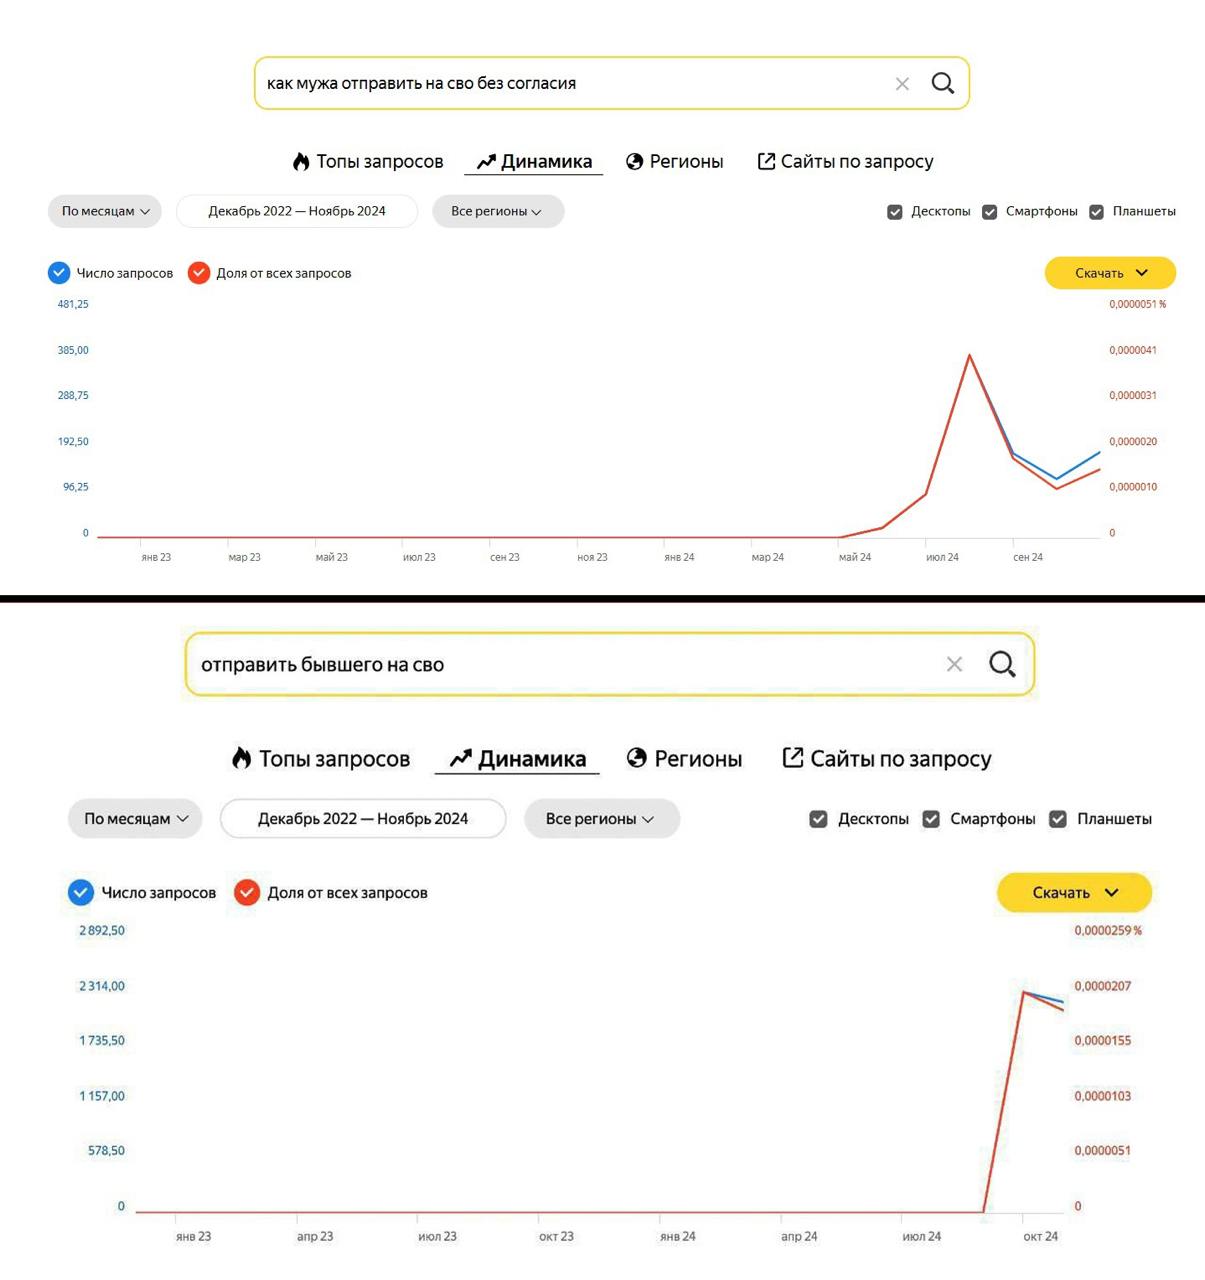This screenshot has height=1280, width=1205.
Task: Click the search magnifier icon in the top search bar
Action: pyautogui.click(x=942, y=83)
